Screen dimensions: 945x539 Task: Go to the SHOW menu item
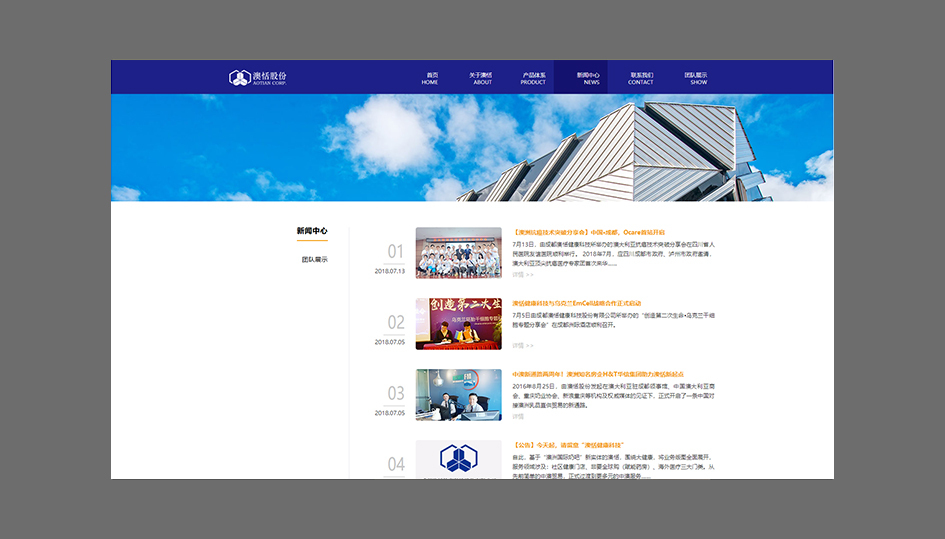click(x=697, y=78)
